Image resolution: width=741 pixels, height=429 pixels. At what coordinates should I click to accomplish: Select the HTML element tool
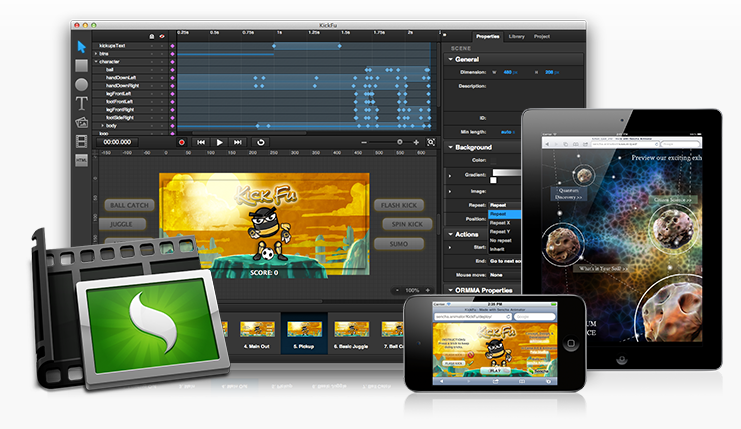(81, 160)
